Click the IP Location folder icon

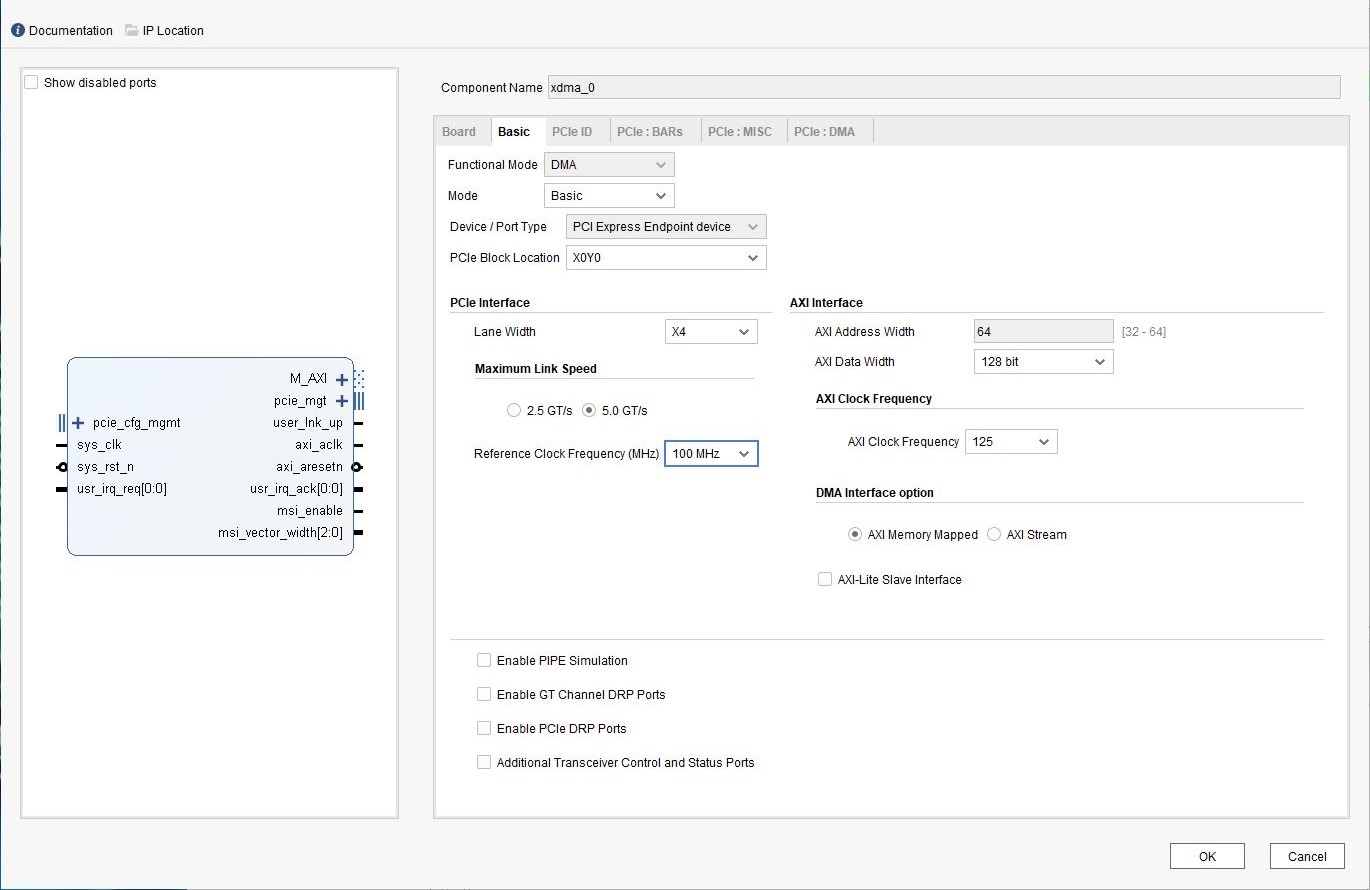132,30
